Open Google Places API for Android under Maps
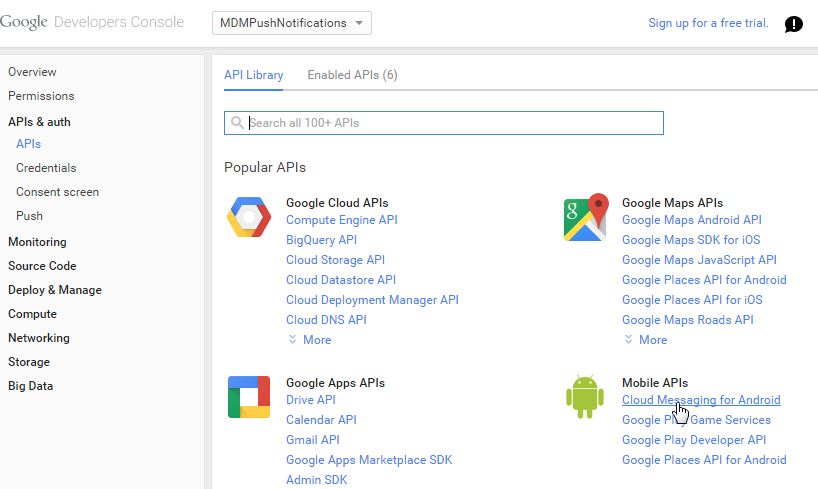Viewport: 818px width, 489px height. coord(704,280)
